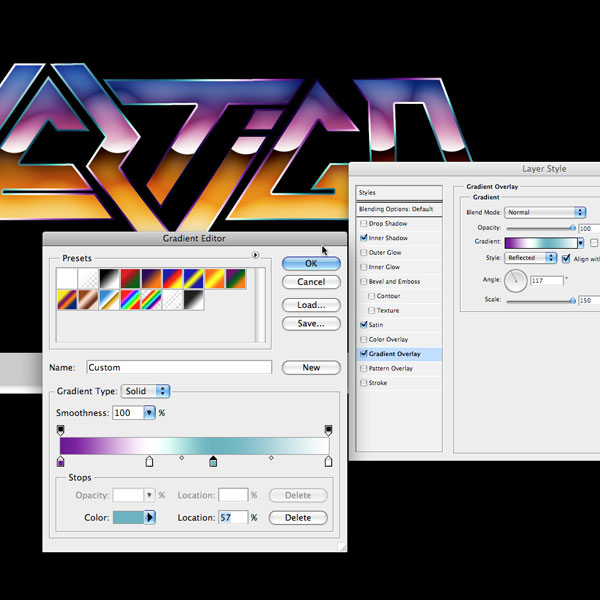Click the gradient Name text field
The width and height of the screenshot is (600, 600).
pos(179,368)
